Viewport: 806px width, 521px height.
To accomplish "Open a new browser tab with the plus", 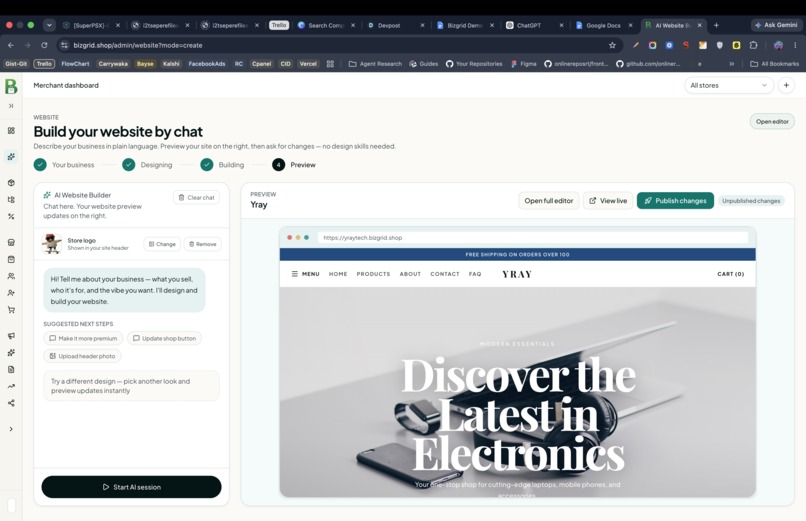I will (x=716, y=25).
